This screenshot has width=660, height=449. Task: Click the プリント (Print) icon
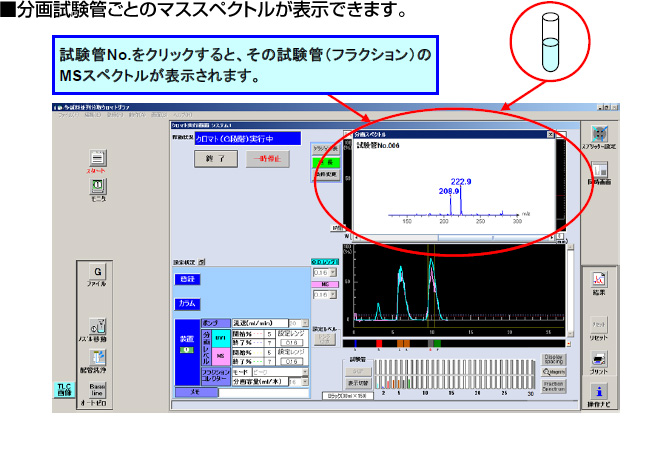pos(598,360)
